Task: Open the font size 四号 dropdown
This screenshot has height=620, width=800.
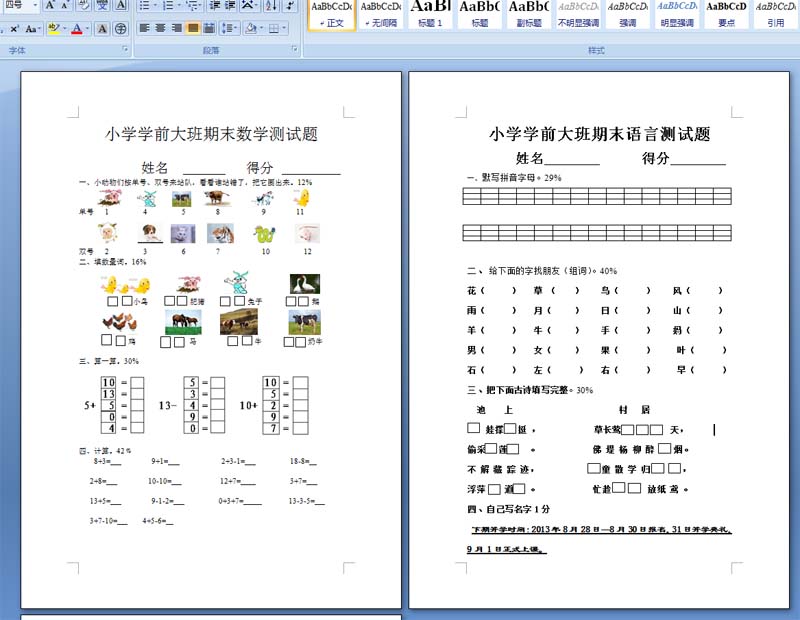Action: pyautogui.click(x=35, y=5)
